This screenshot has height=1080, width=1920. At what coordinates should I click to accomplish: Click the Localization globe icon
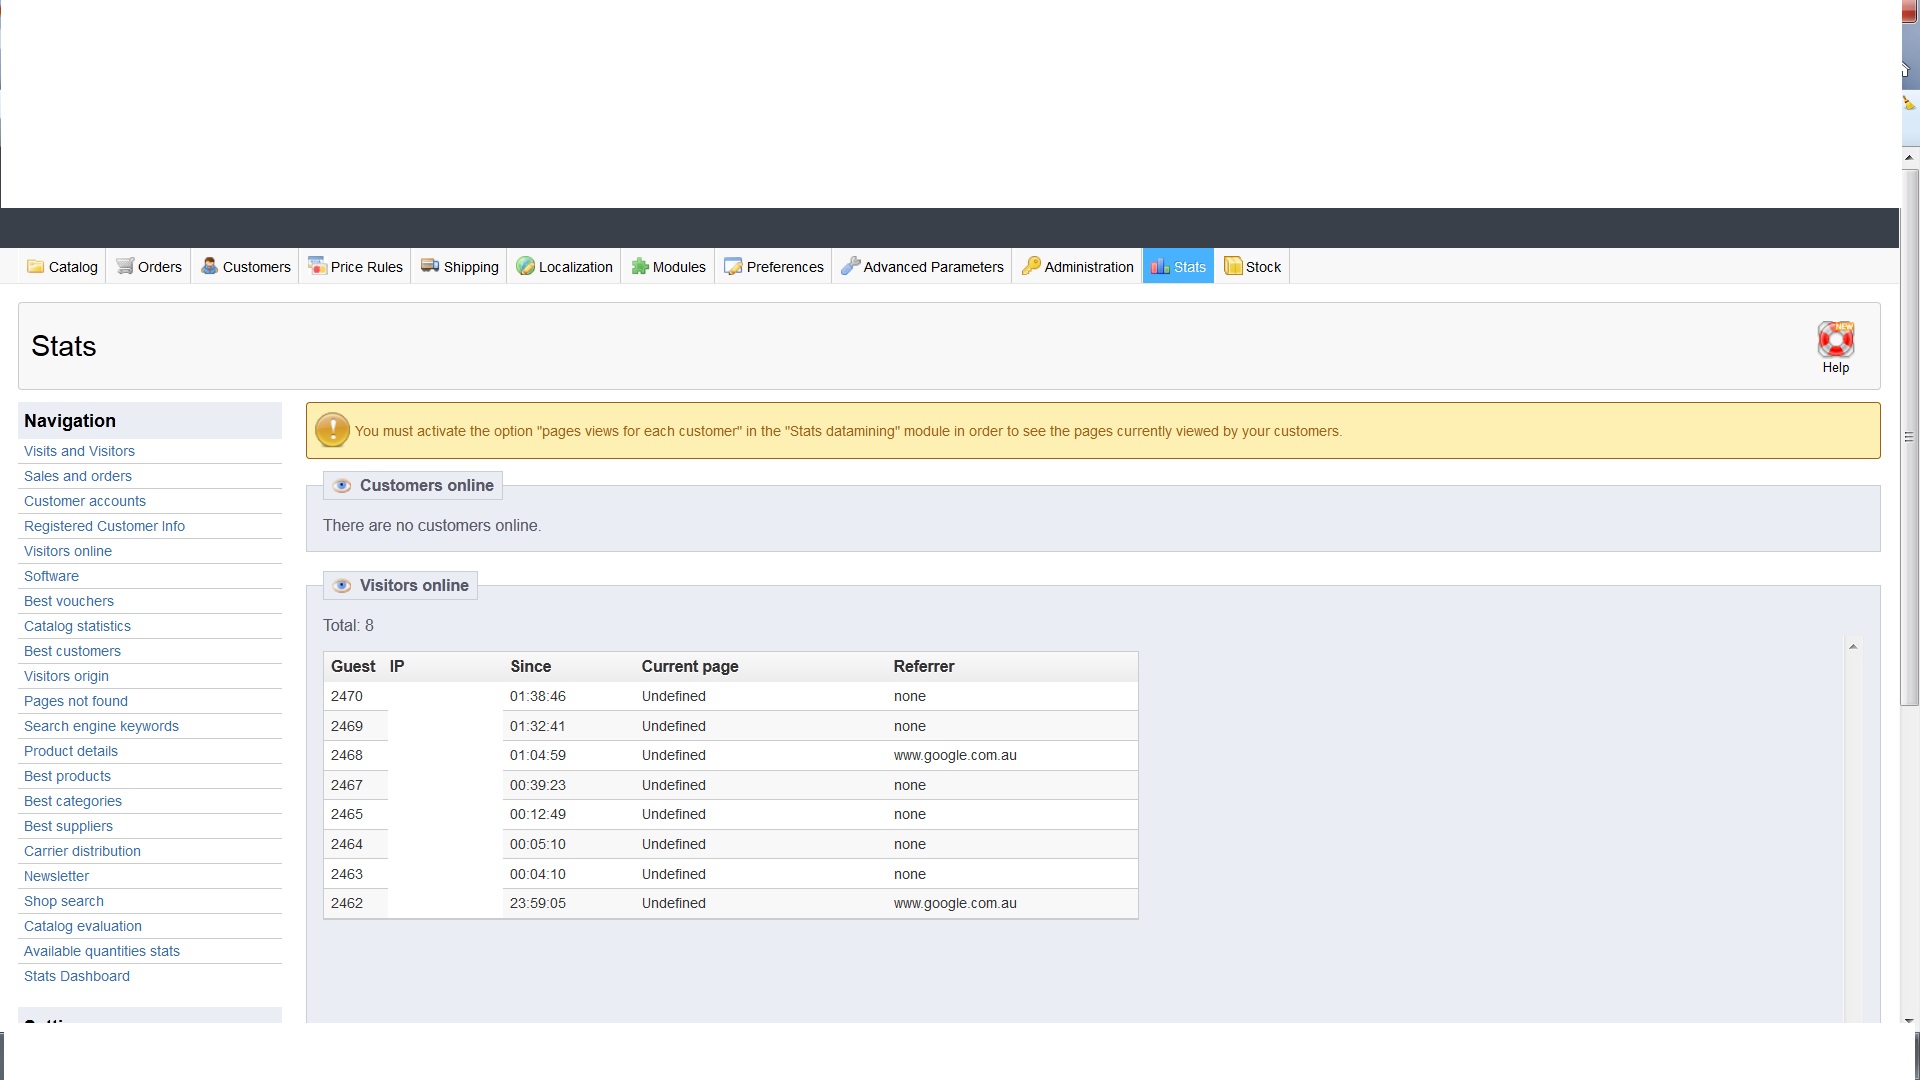pyautogui.click(x=525, y=266)
